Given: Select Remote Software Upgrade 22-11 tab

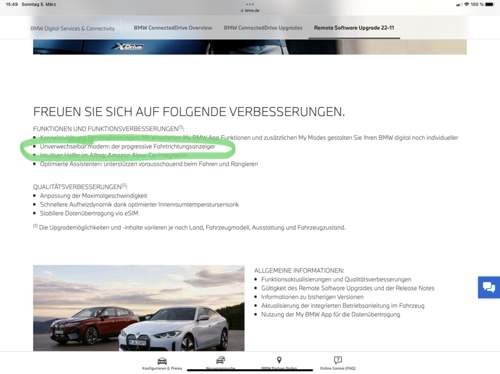Looking at the screenshot, I should (x=354, y=28).
